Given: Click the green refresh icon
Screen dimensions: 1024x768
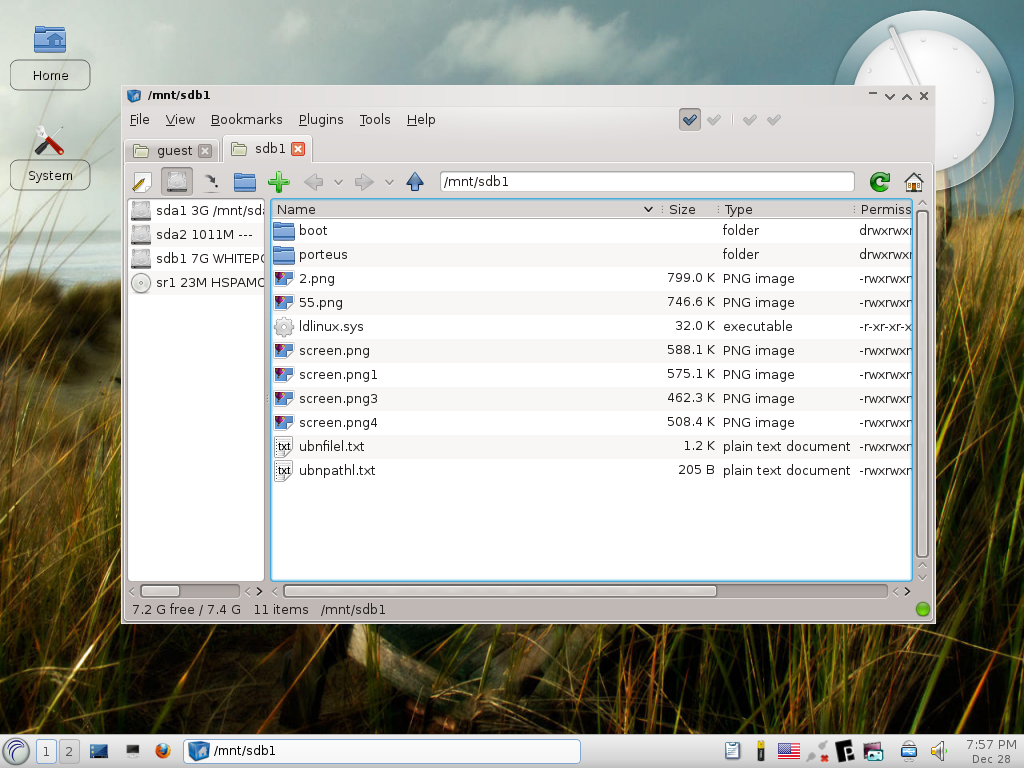Looking at the screenshot, I should pyautogui.click(x=879, y=182).
